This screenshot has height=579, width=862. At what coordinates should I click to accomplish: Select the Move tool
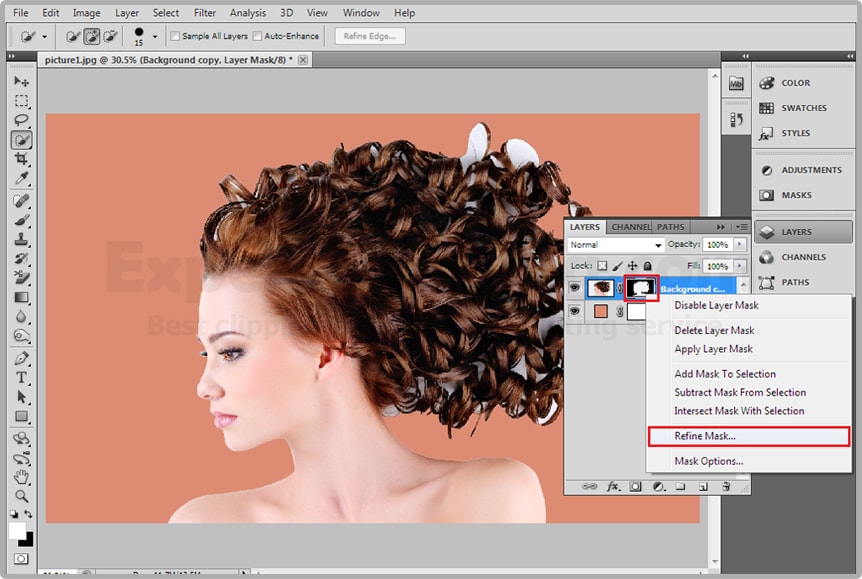click(x=21, y=82)
